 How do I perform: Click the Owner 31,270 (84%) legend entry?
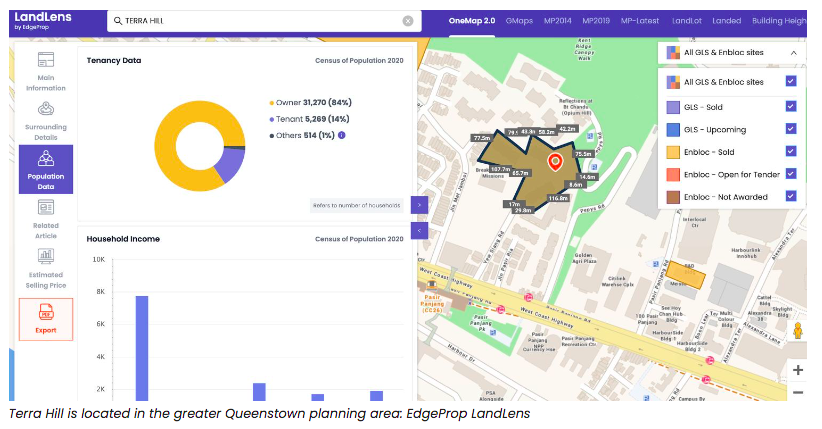pyautogui.click(x=310, y=103)
